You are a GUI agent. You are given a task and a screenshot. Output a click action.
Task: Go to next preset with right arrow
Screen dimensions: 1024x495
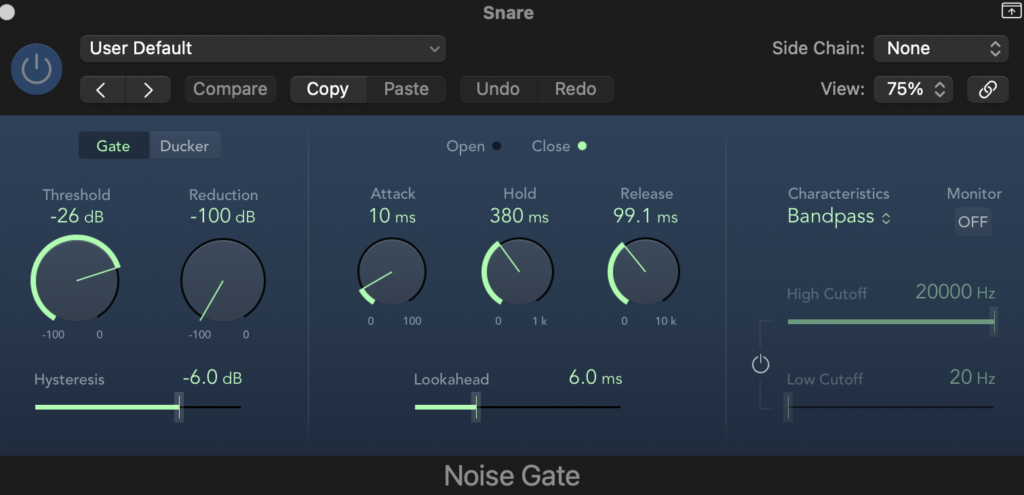[x=148, y=89]
